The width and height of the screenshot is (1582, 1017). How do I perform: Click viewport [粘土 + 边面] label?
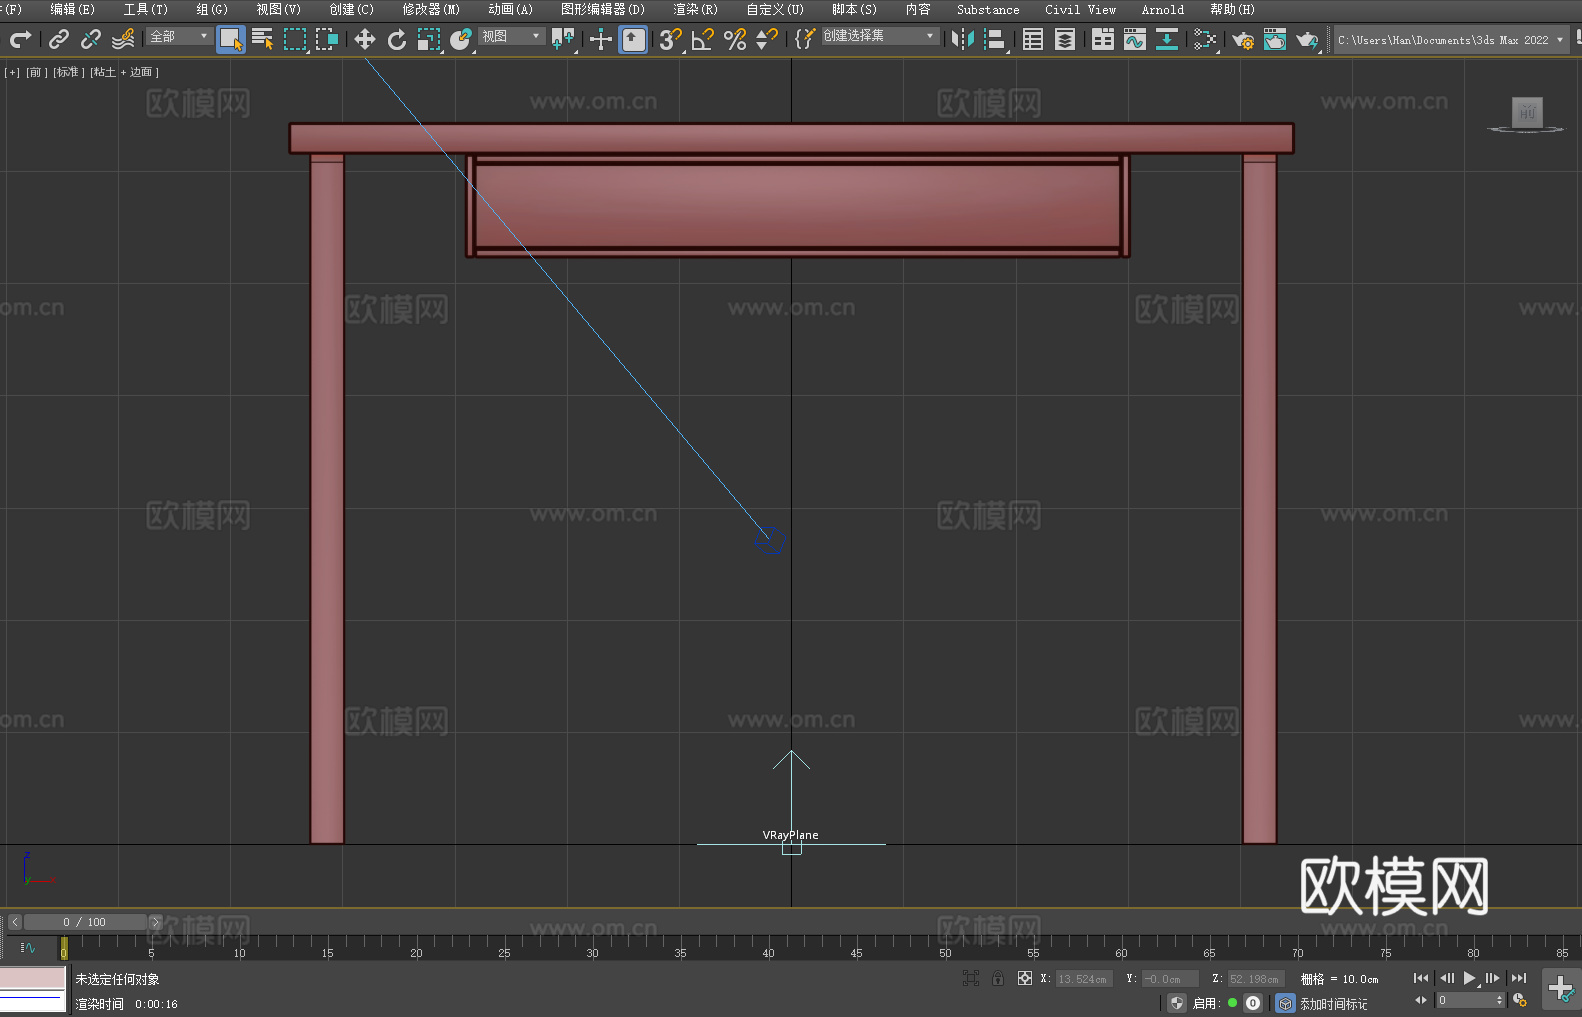(x=124, y=72)
